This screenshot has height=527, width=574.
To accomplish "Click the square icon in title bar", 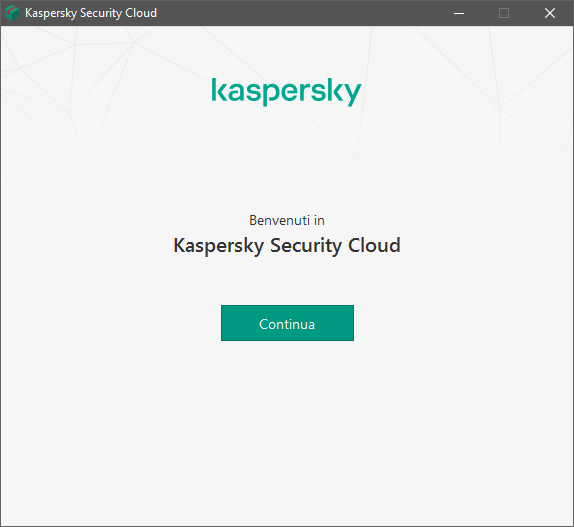I will [x=504, y=13].
